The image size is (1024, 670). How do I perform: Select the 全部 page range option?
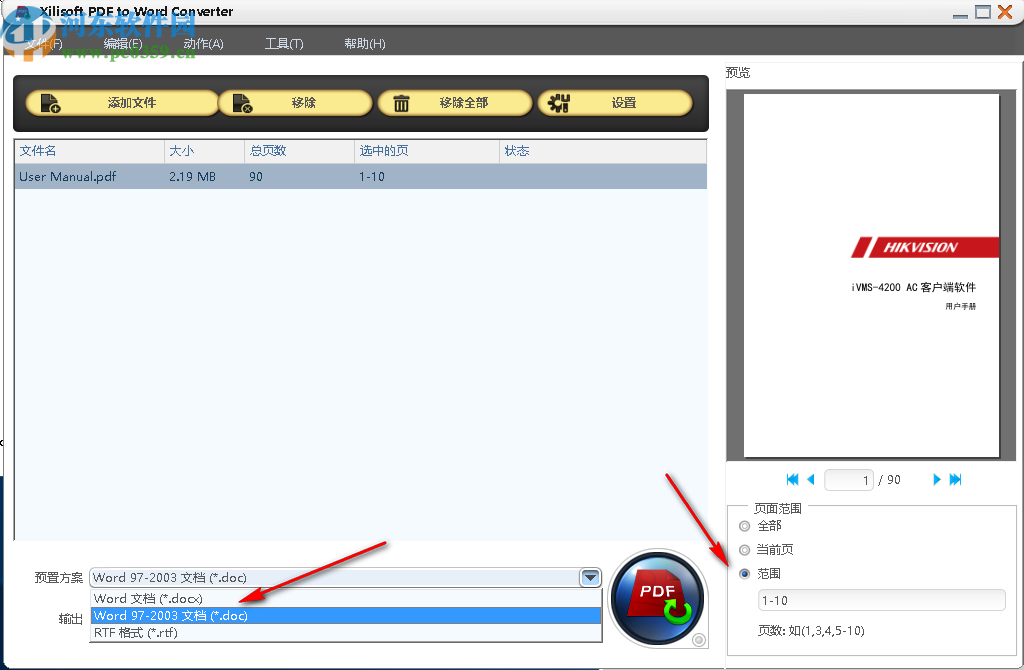tap(744, 525)
